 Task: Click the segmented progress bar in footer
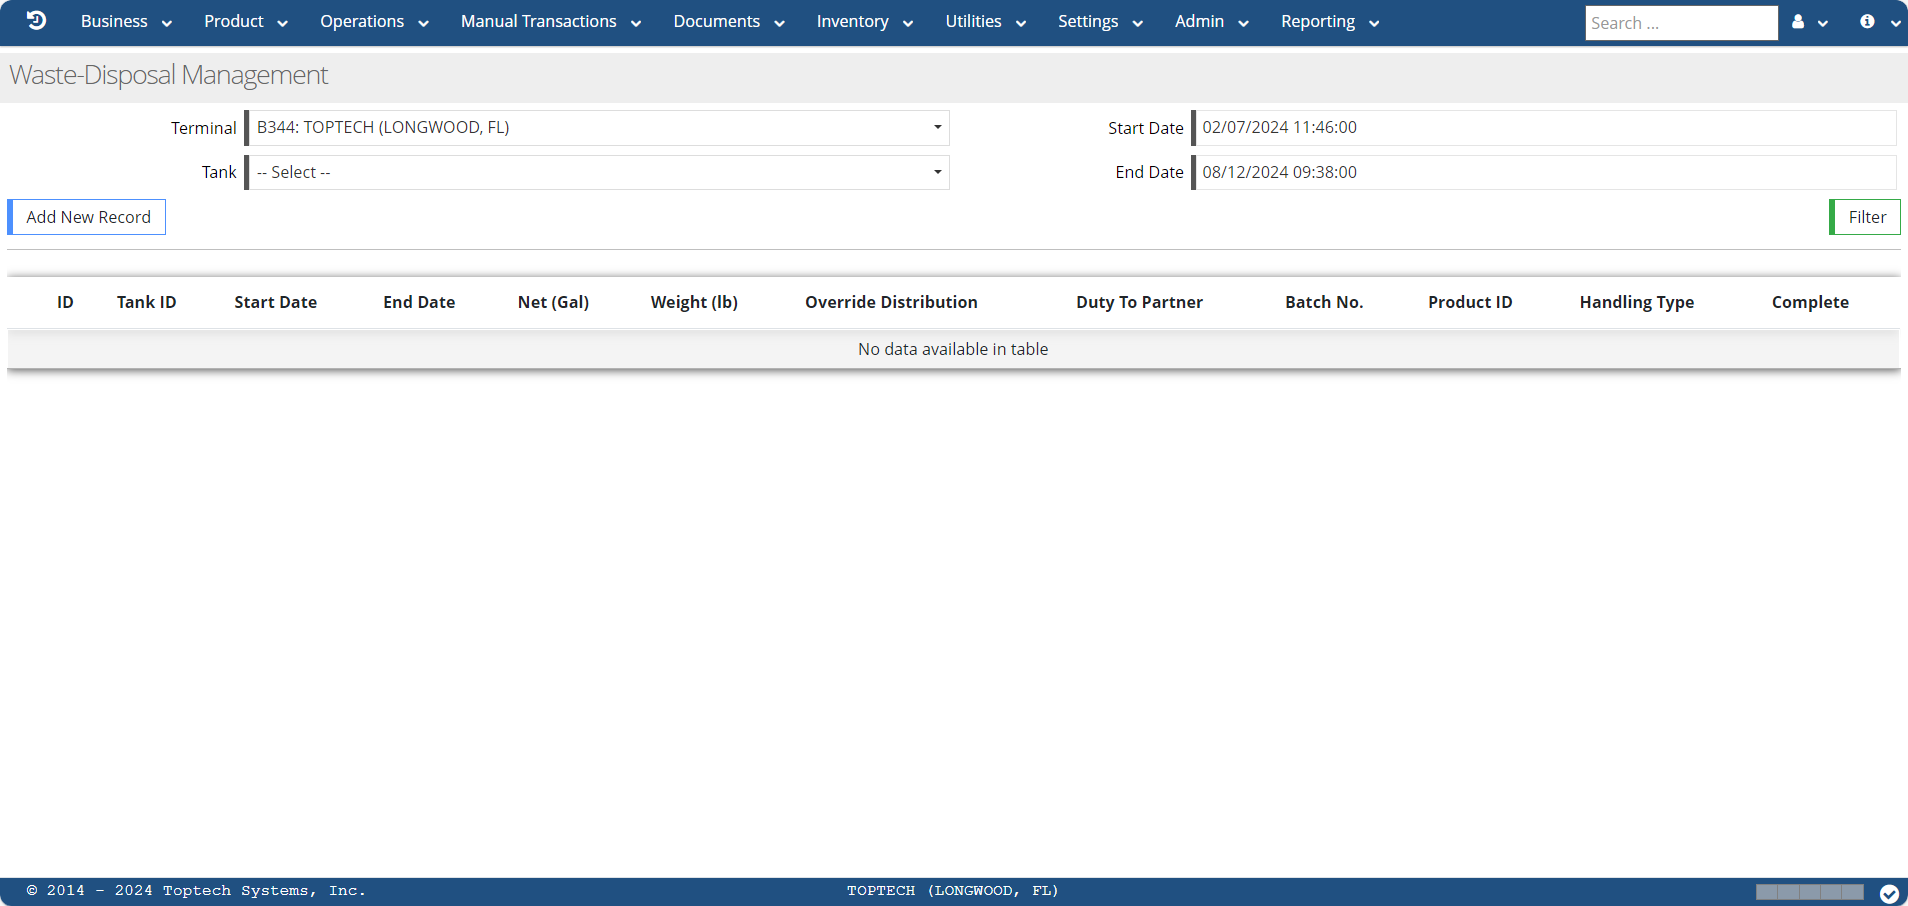tap(1809, 892)
